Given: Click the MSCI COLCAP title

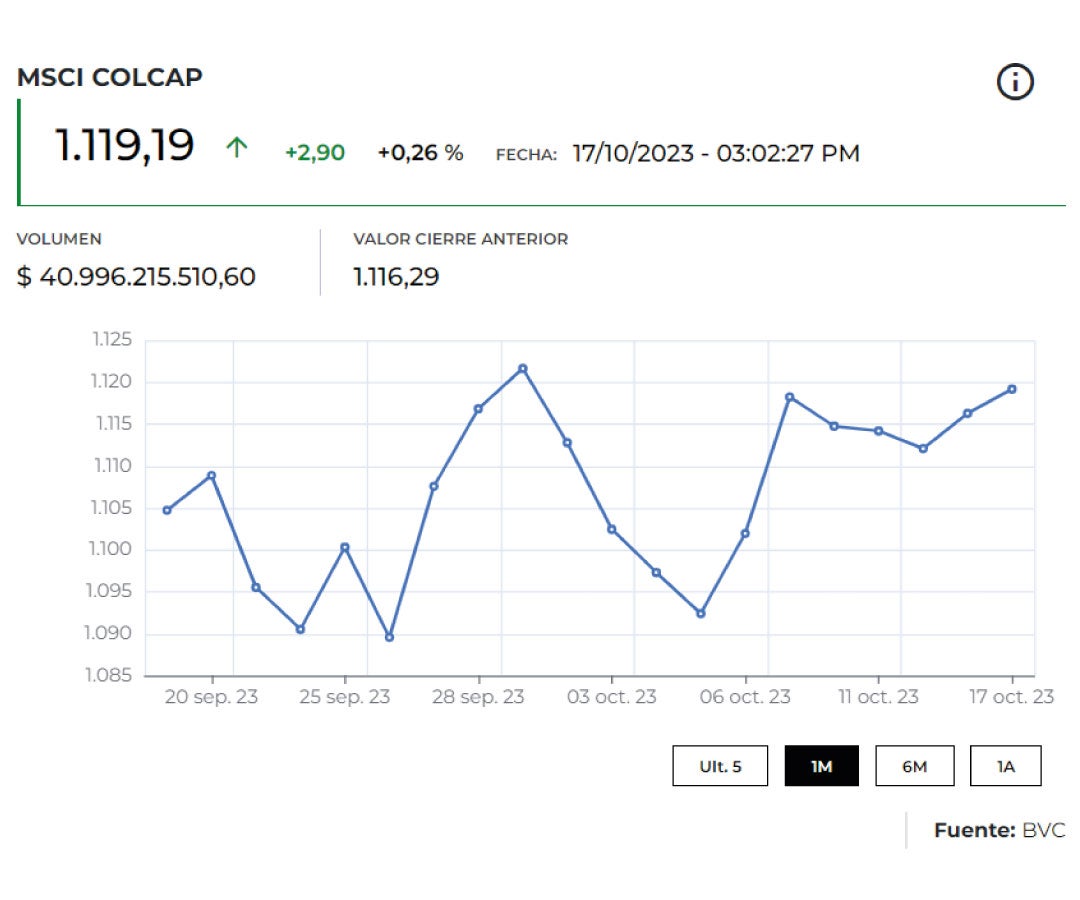Looking at the screenshot, I should [110, 77].
